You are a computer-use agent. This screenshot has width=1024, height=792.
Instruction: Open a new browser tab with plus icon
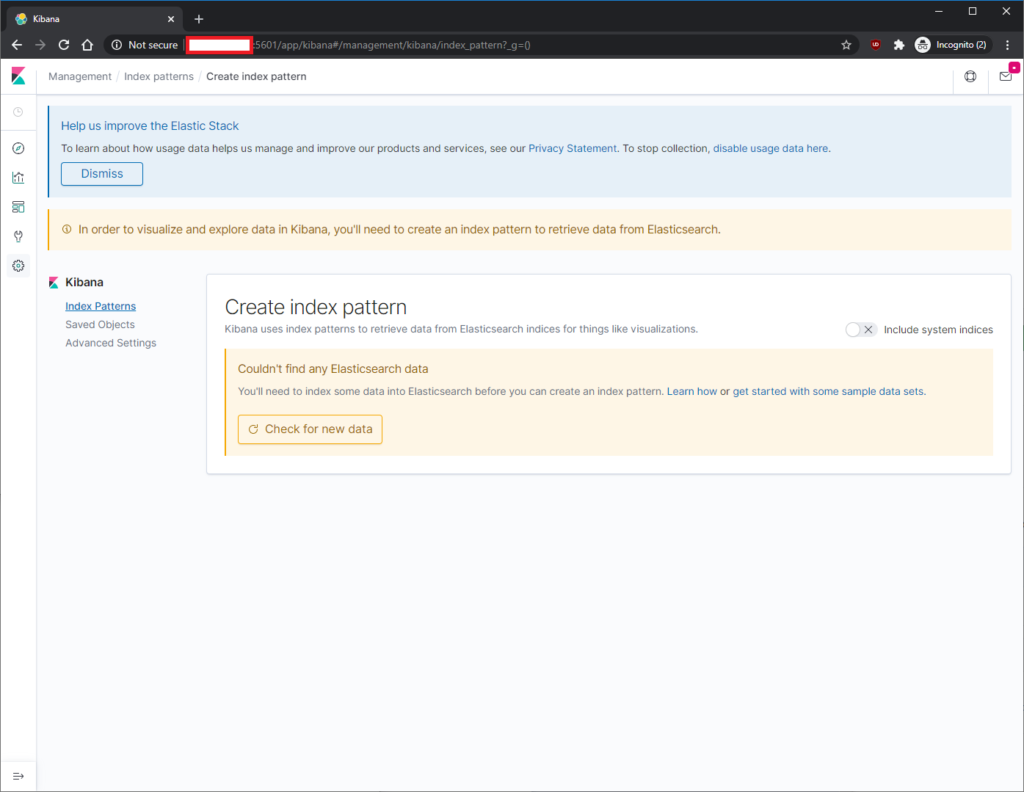coord(199,19)
